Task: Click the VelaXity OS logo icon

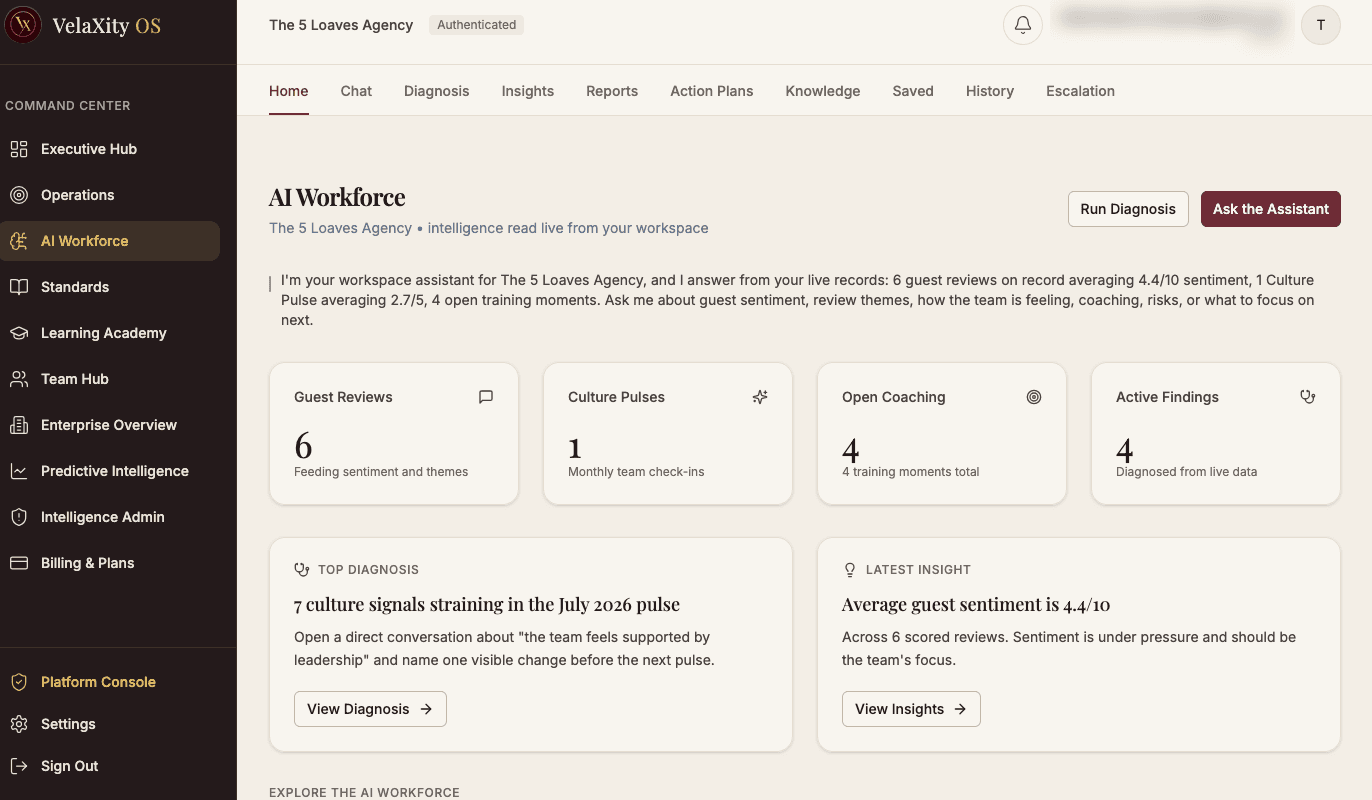Action: 23,25
